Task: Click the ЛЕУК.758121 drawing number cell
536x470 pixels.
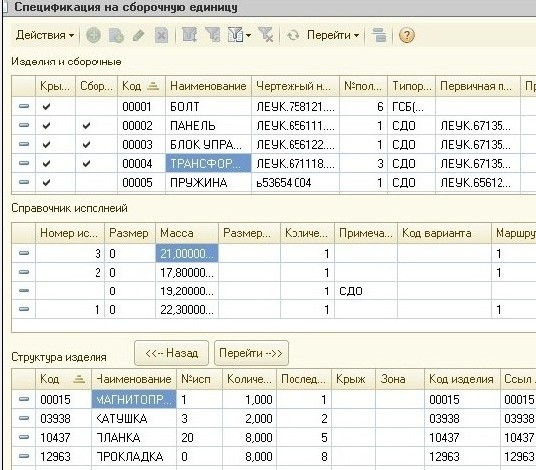Action: tap(295, 107)
